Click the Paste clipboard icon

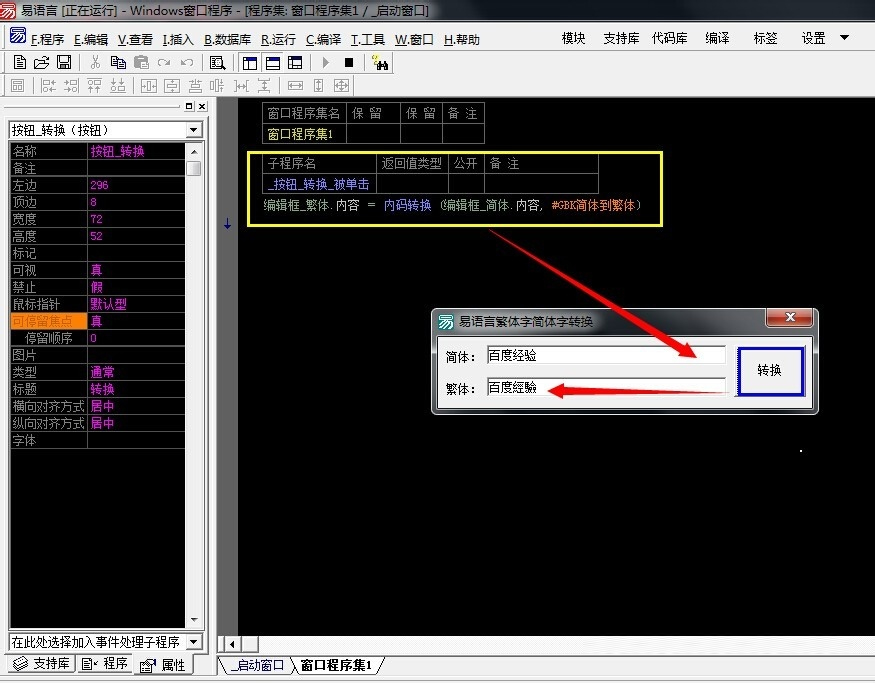(x=141, y=62)
